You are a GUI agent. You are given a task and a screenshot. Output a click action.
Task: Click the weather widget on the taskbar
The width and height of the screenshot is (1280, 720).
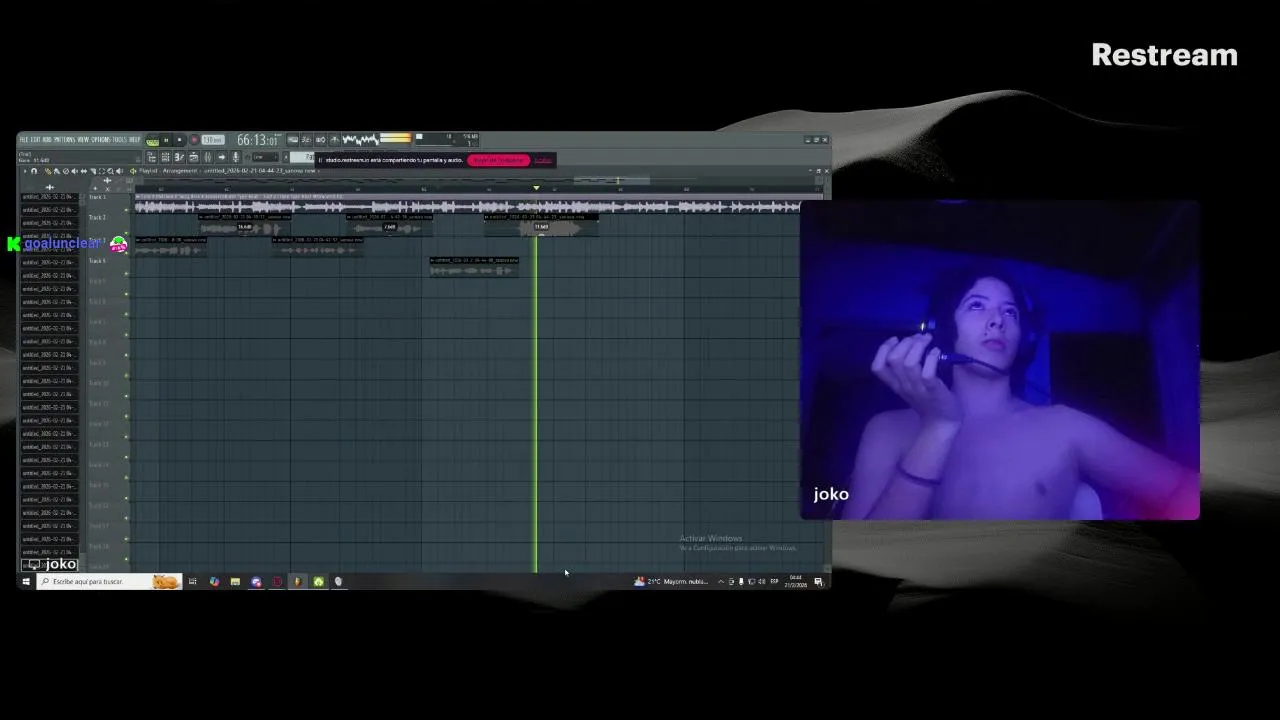point(672,581)
